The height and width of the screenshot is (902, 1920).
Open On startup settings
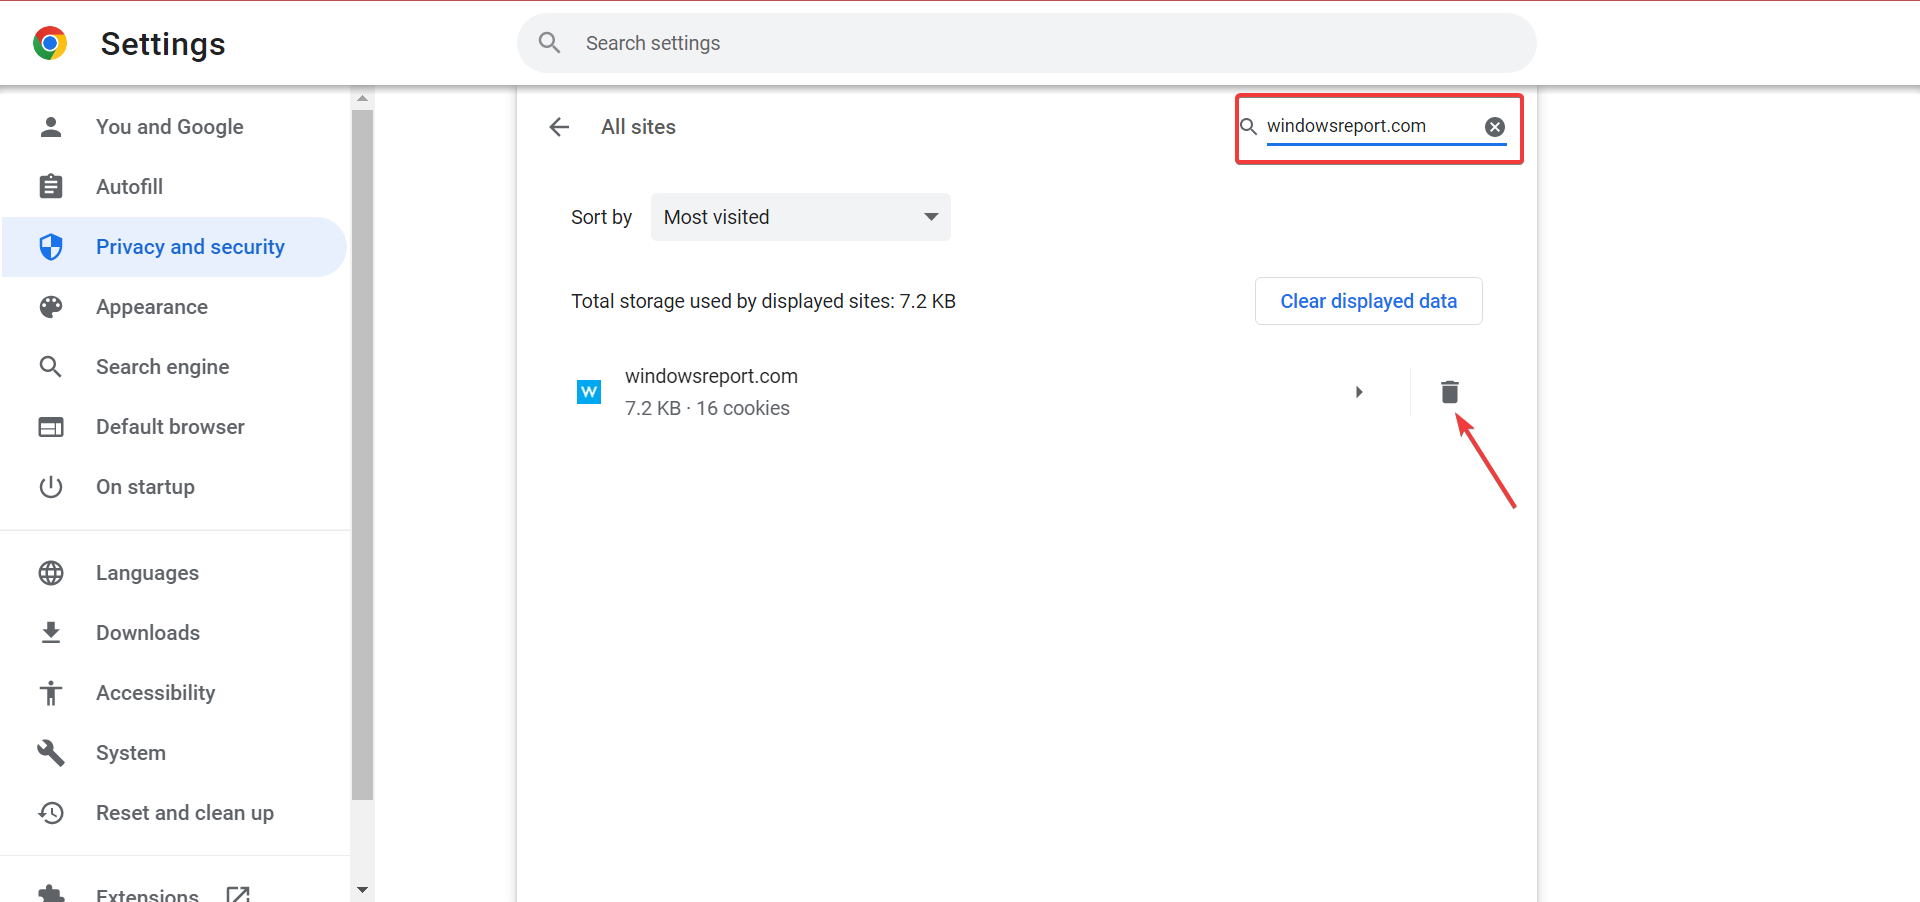coord(174,487)
